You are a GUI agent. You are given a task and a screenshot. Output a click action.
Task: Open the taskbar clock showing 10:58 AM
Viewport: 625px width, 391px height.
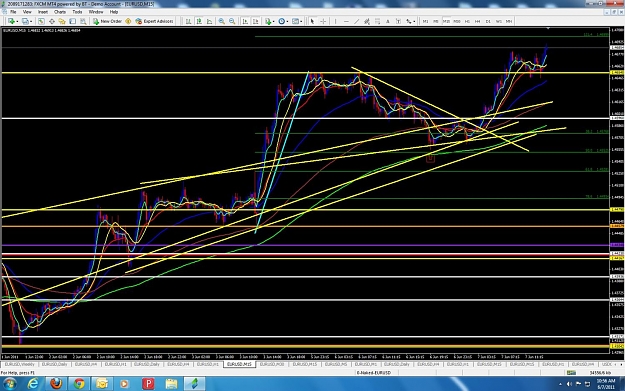pos(606,384)
